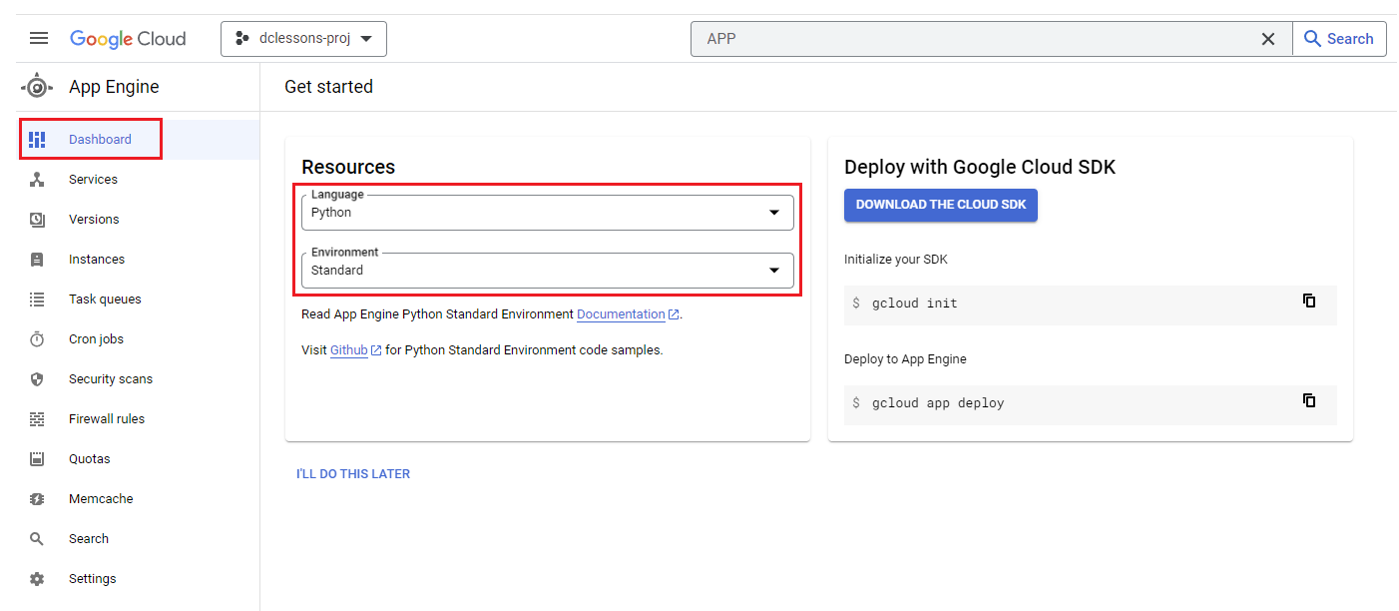Click the top bar Search button

(1340, 39)
